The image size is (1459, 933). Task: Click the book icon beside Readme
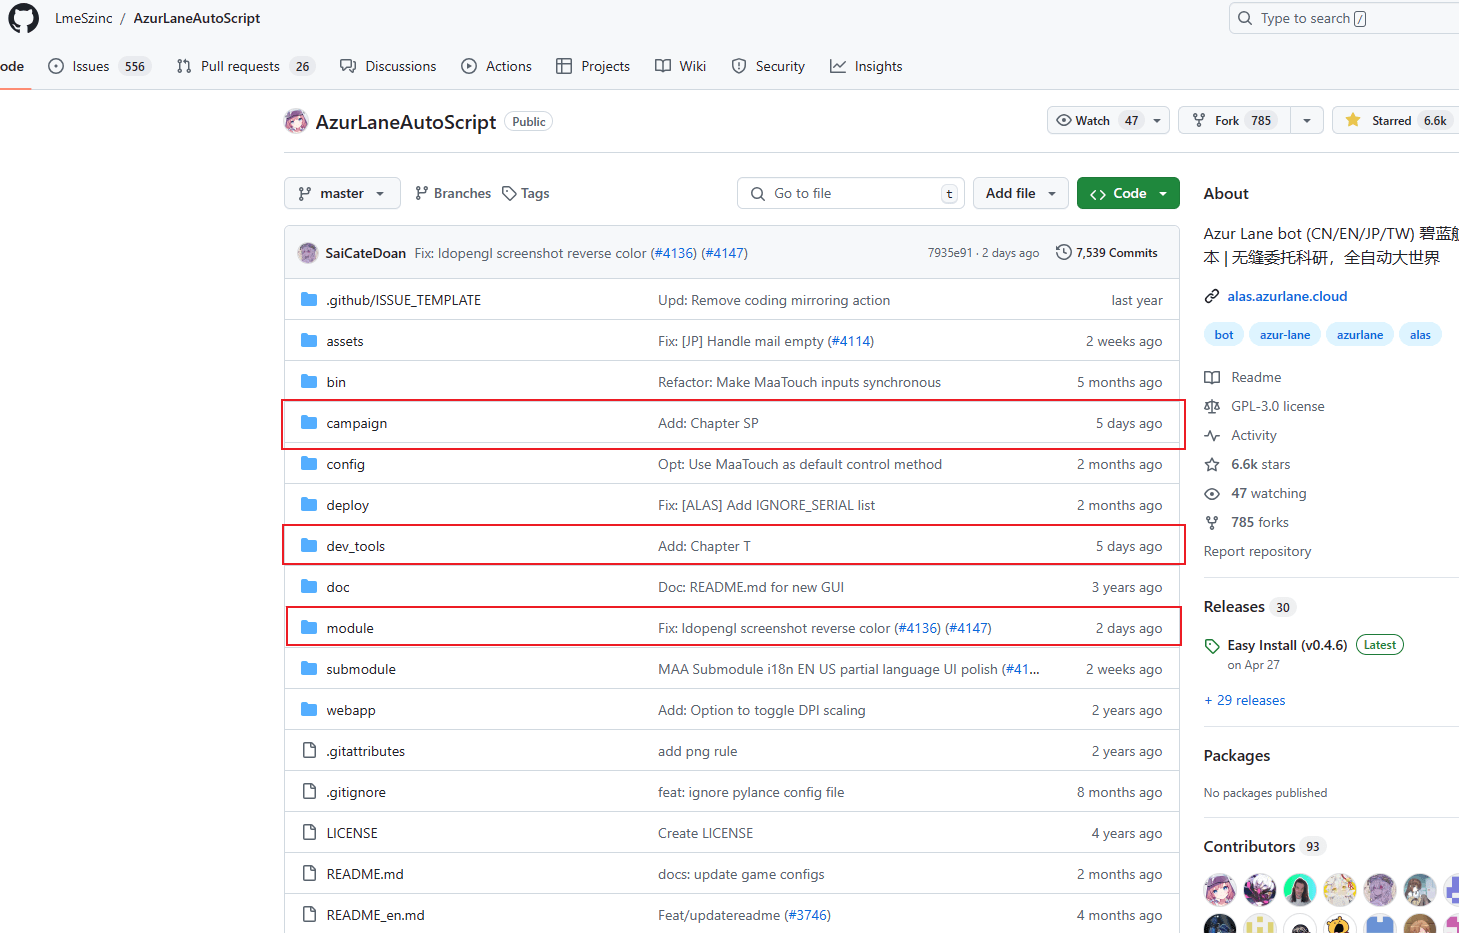point(1212,377)
